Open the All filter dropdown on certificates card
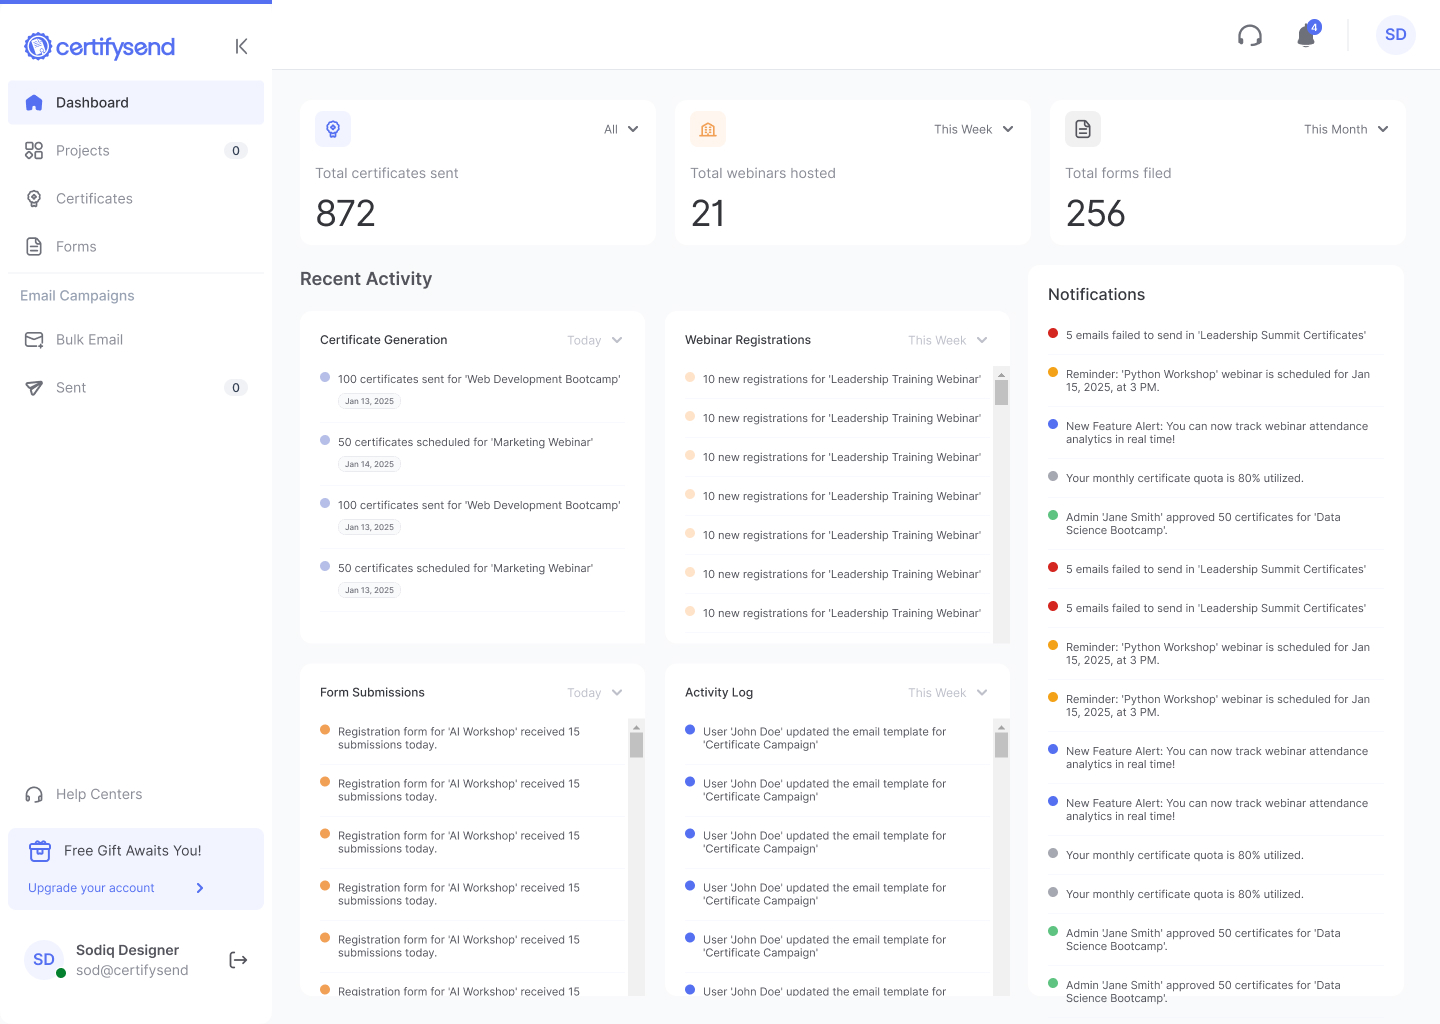The image size is (1440, 1024). click(621, 129)
